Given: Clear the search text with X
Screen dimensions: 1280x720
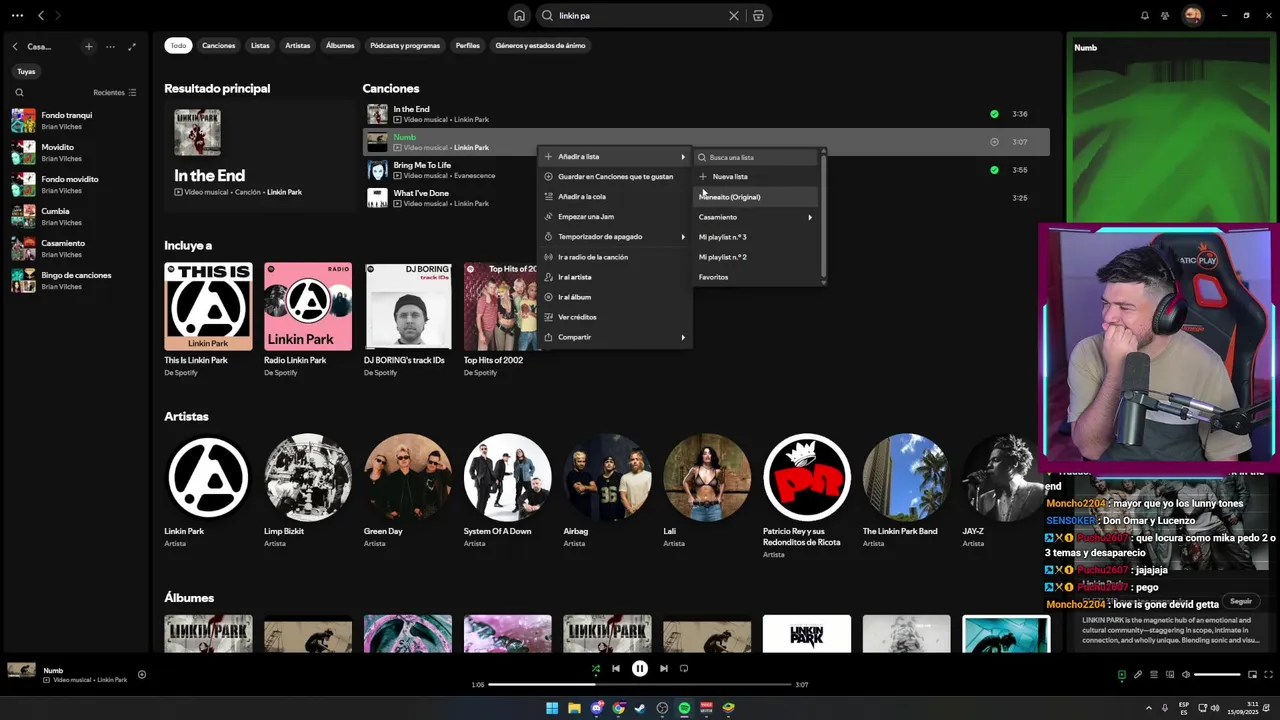Looking at the screenshot, I should pos(734,16).
